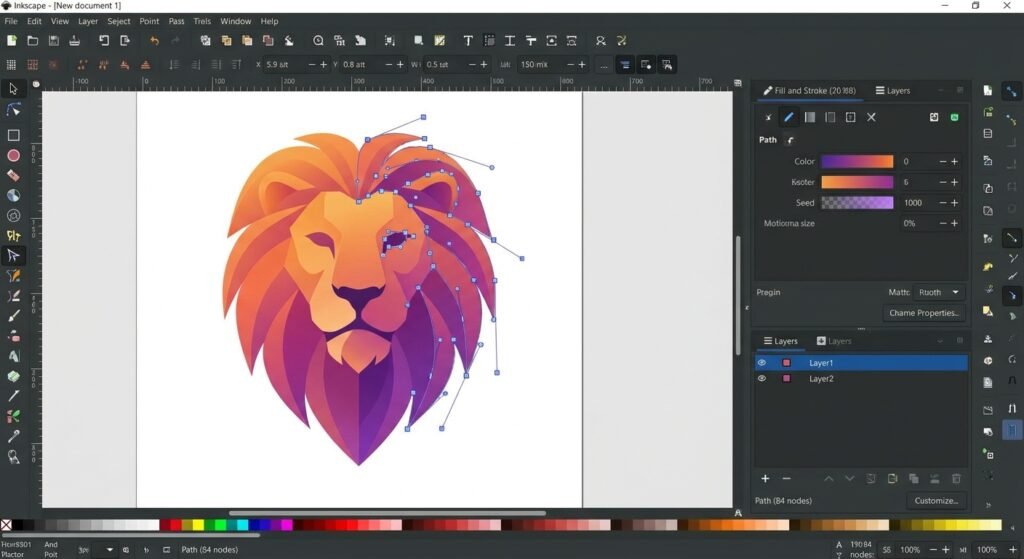Click the Customize button
This screenshot has width=1024, height=559.
(x=936, y=501)
